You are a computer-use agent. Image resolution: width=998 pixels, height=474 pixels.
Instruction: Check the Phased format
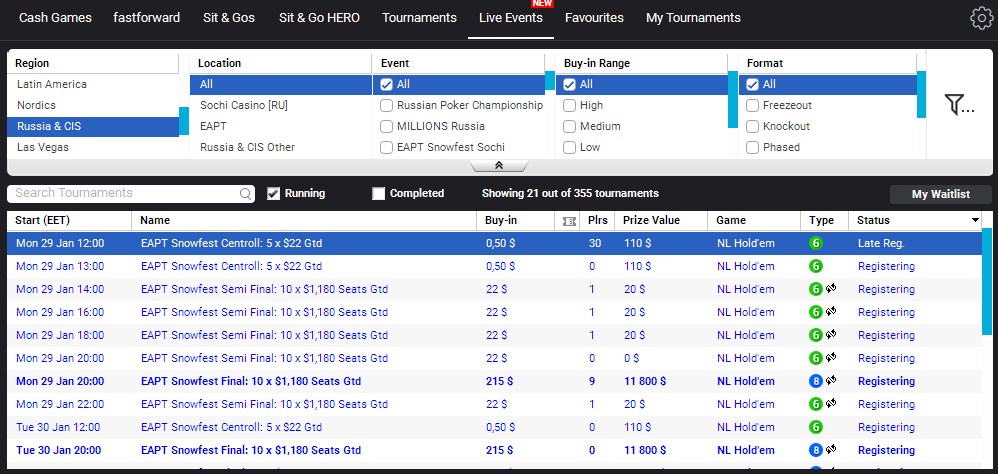(x=752, y=147)
